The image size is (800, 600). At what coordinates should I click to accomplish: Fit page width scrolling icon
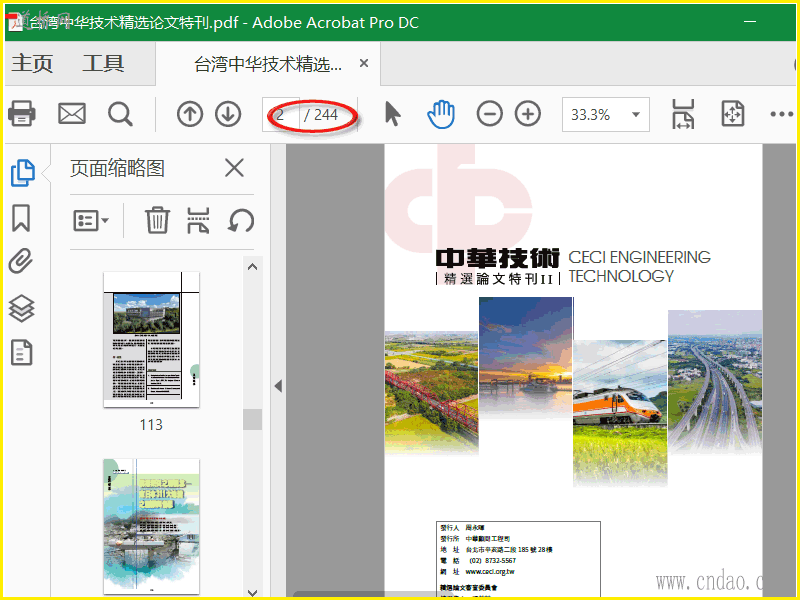click(x=683, y=114)
